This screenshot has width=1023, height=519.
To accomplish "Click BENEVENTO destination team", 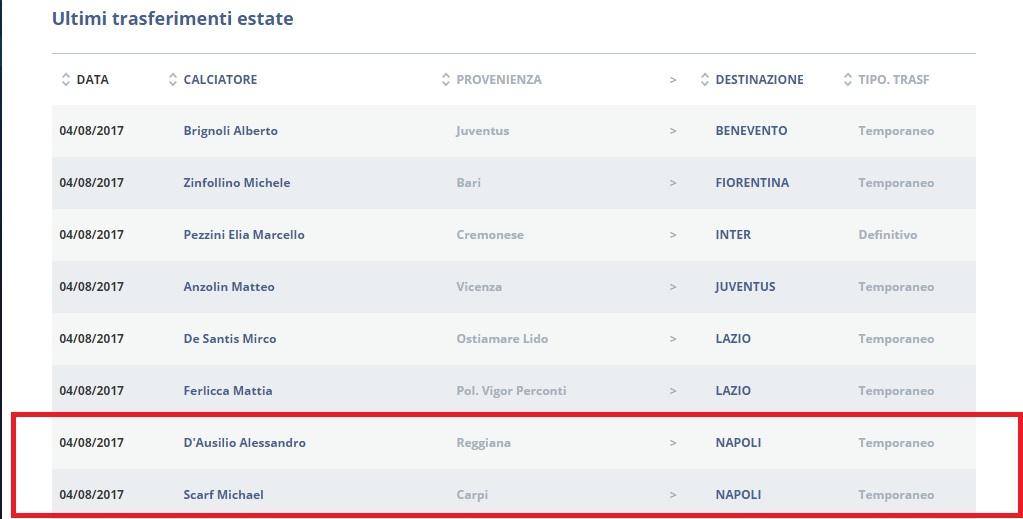I will click(751, 131).
